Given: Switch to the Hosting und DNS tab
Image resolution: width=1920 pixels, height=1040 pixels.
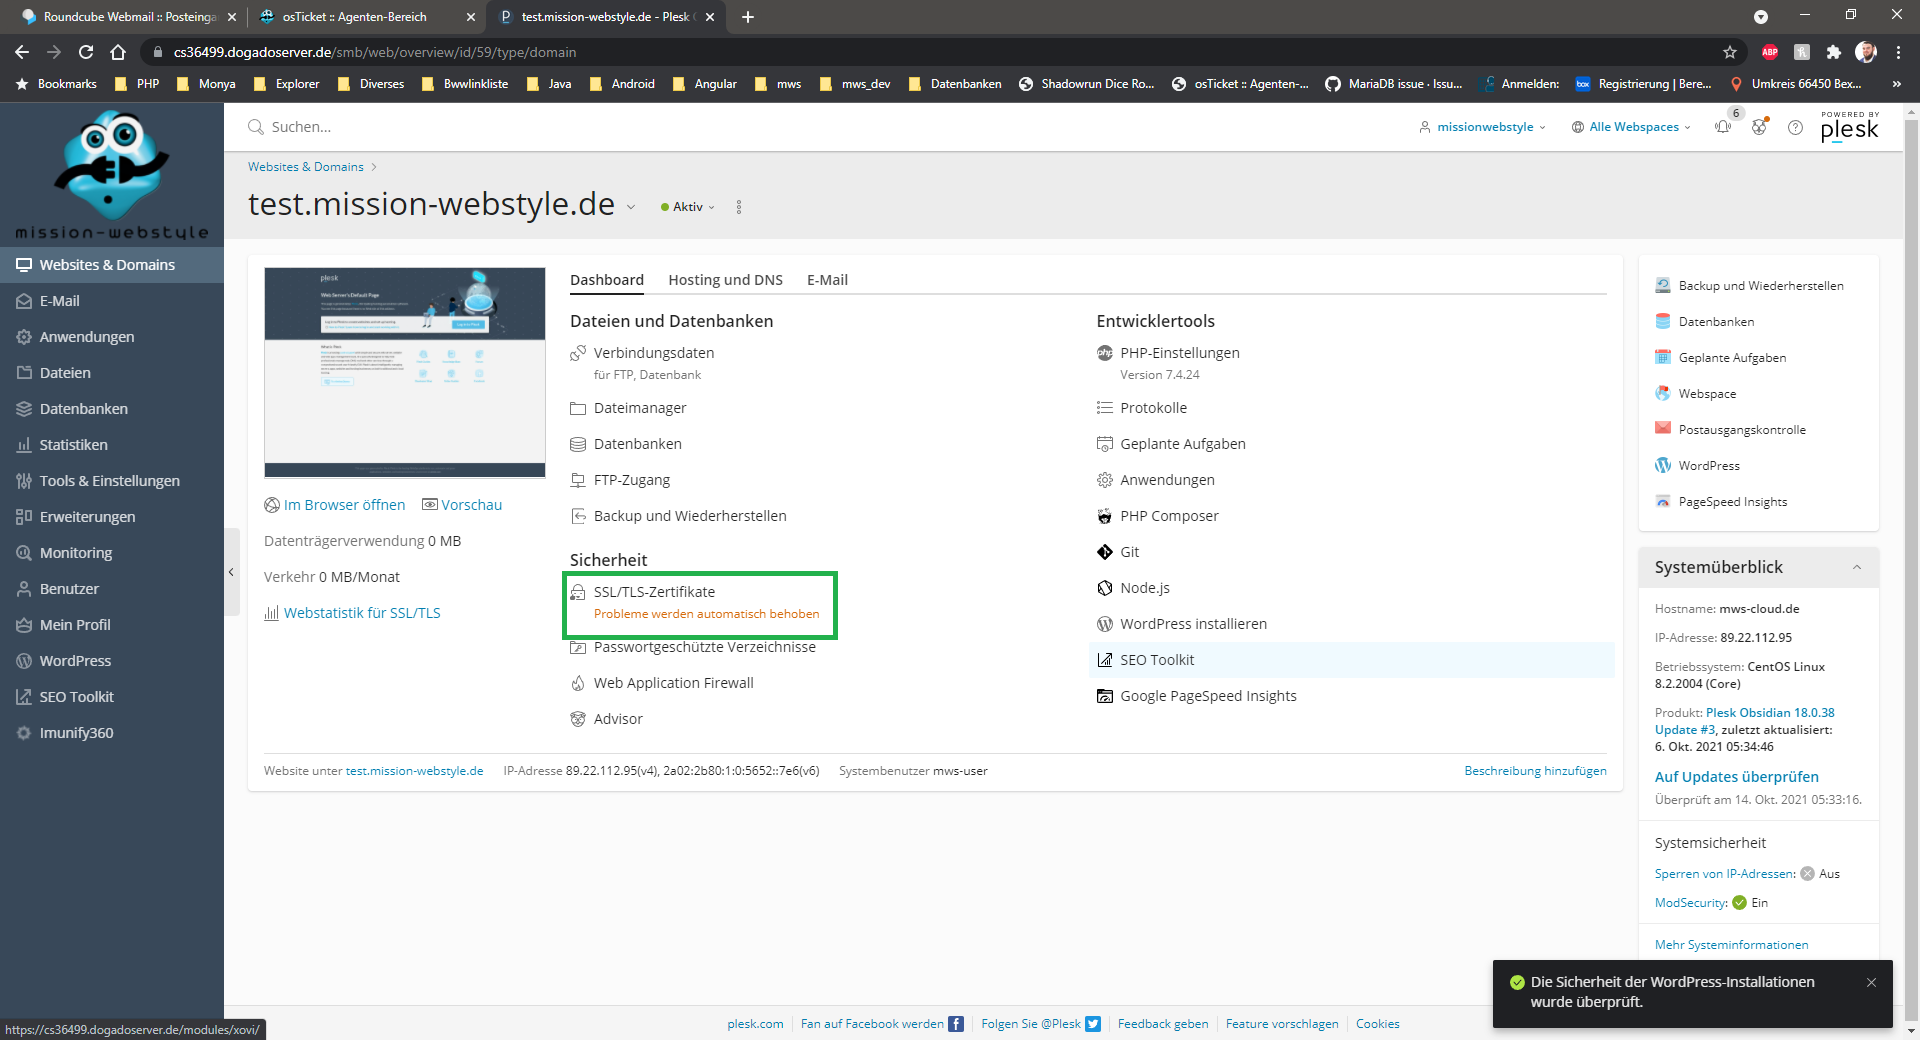Looking at the screenshot, I should (725, 280).
